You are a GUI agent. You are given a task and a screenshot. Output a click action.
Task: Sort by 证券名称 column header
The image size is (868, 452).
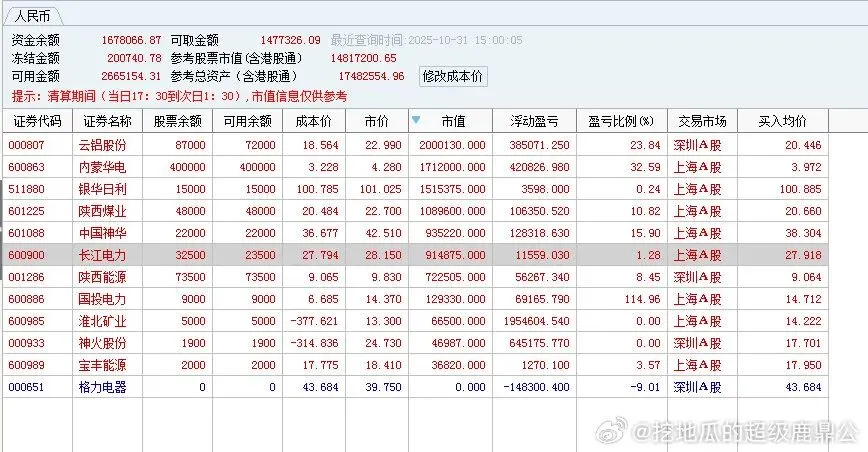point(107,121)
